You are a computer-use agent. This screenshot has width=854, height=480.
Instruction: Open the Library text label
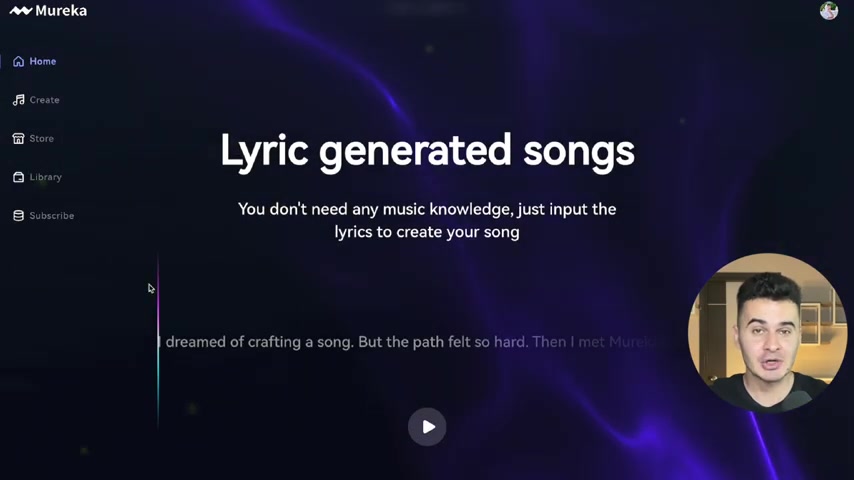[x=46, y=177]
